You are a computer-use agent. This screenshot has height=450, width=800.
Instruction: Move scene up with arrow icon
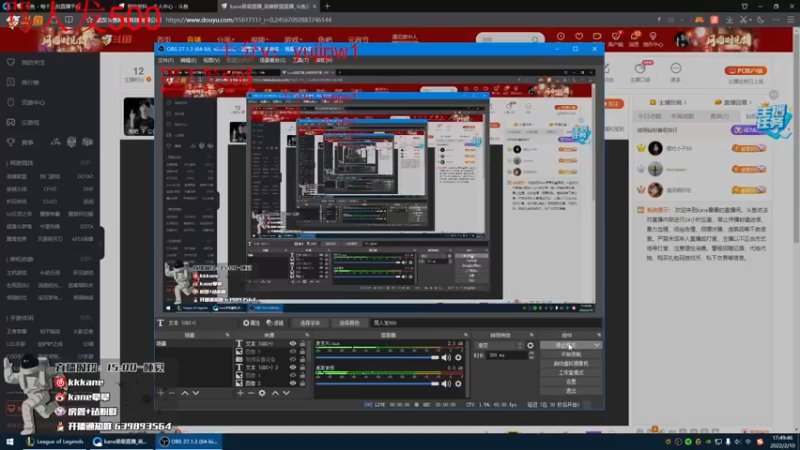coord(185,393)
